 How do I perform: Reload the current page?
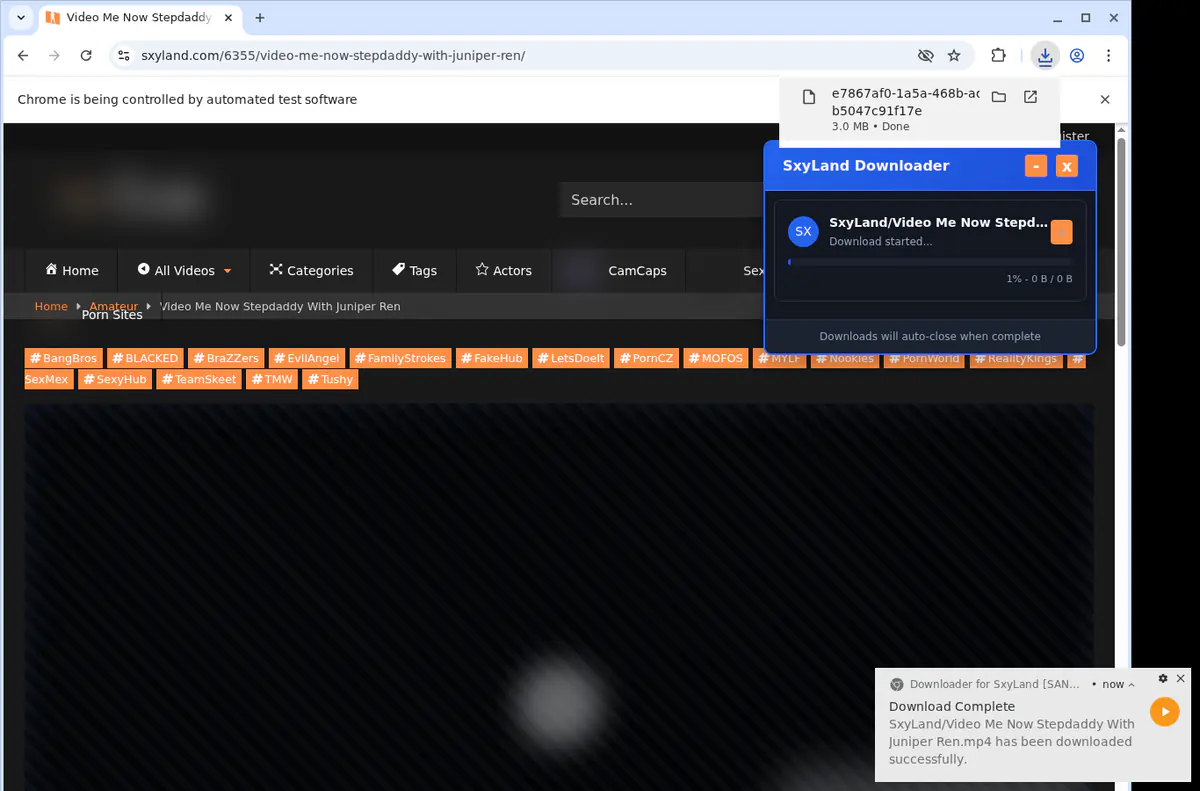click(x=86, y=56)
